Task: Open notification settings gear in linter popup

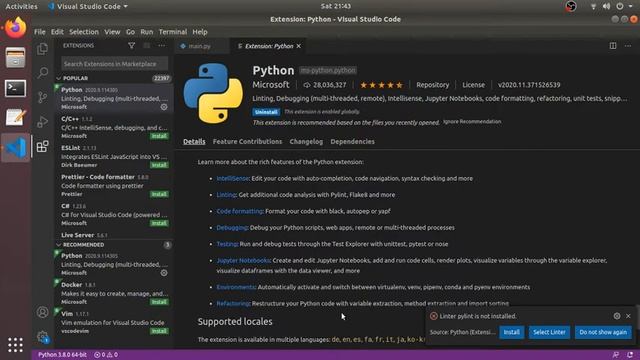Action: pyautogui.click(x=617, y=316)
